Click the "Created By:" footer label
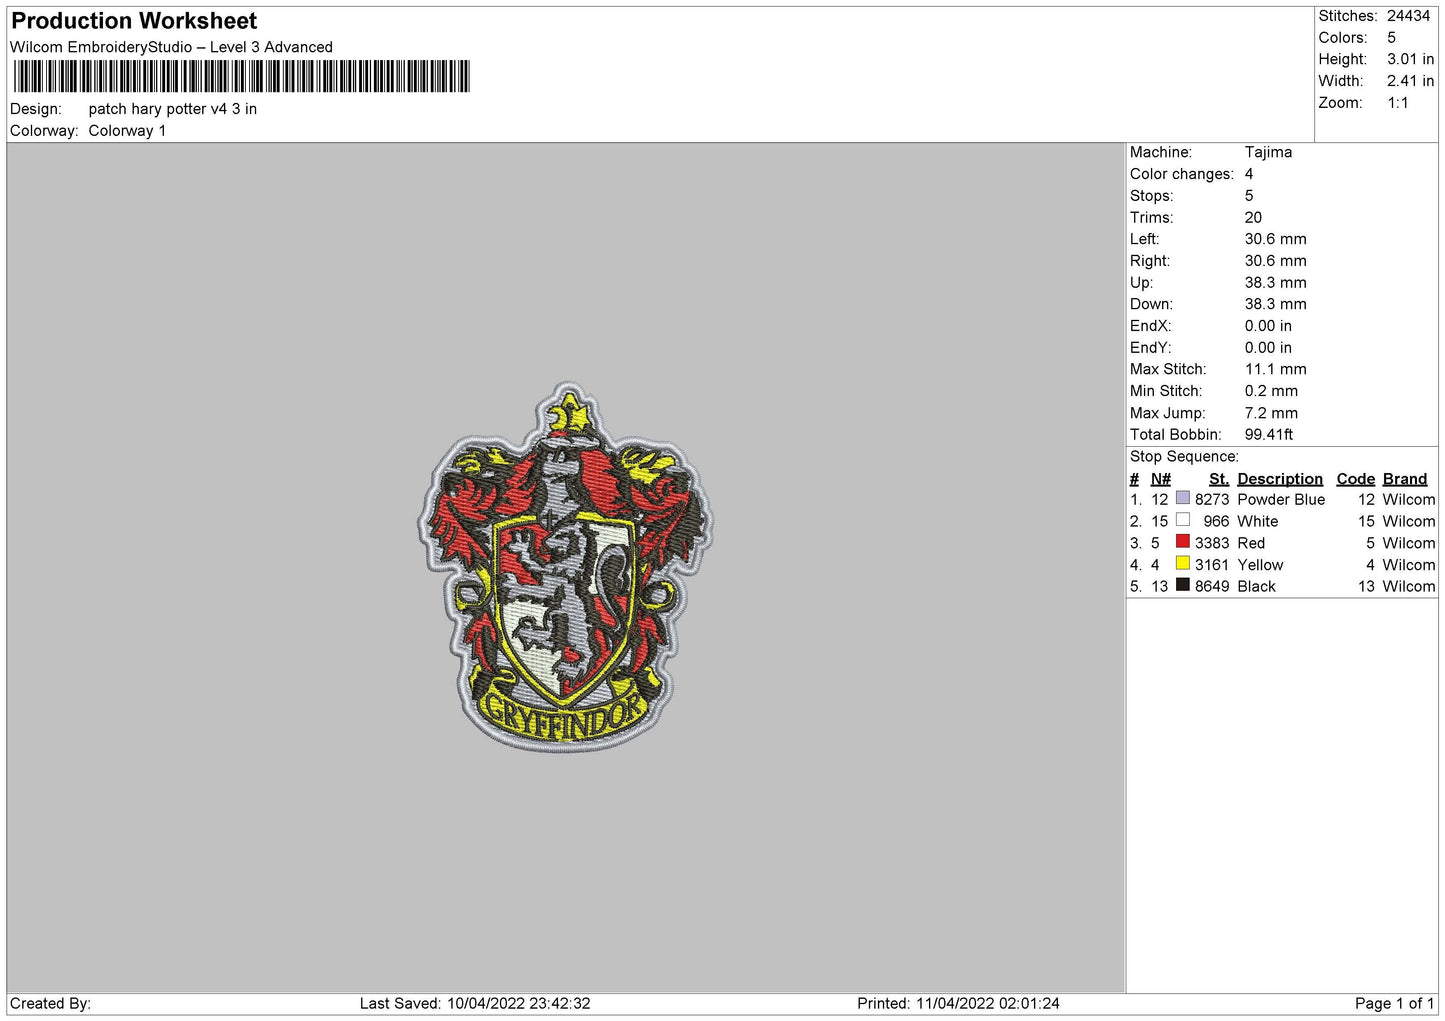The width and height of the screenshot is (1445, 1021). [50, 1004]
